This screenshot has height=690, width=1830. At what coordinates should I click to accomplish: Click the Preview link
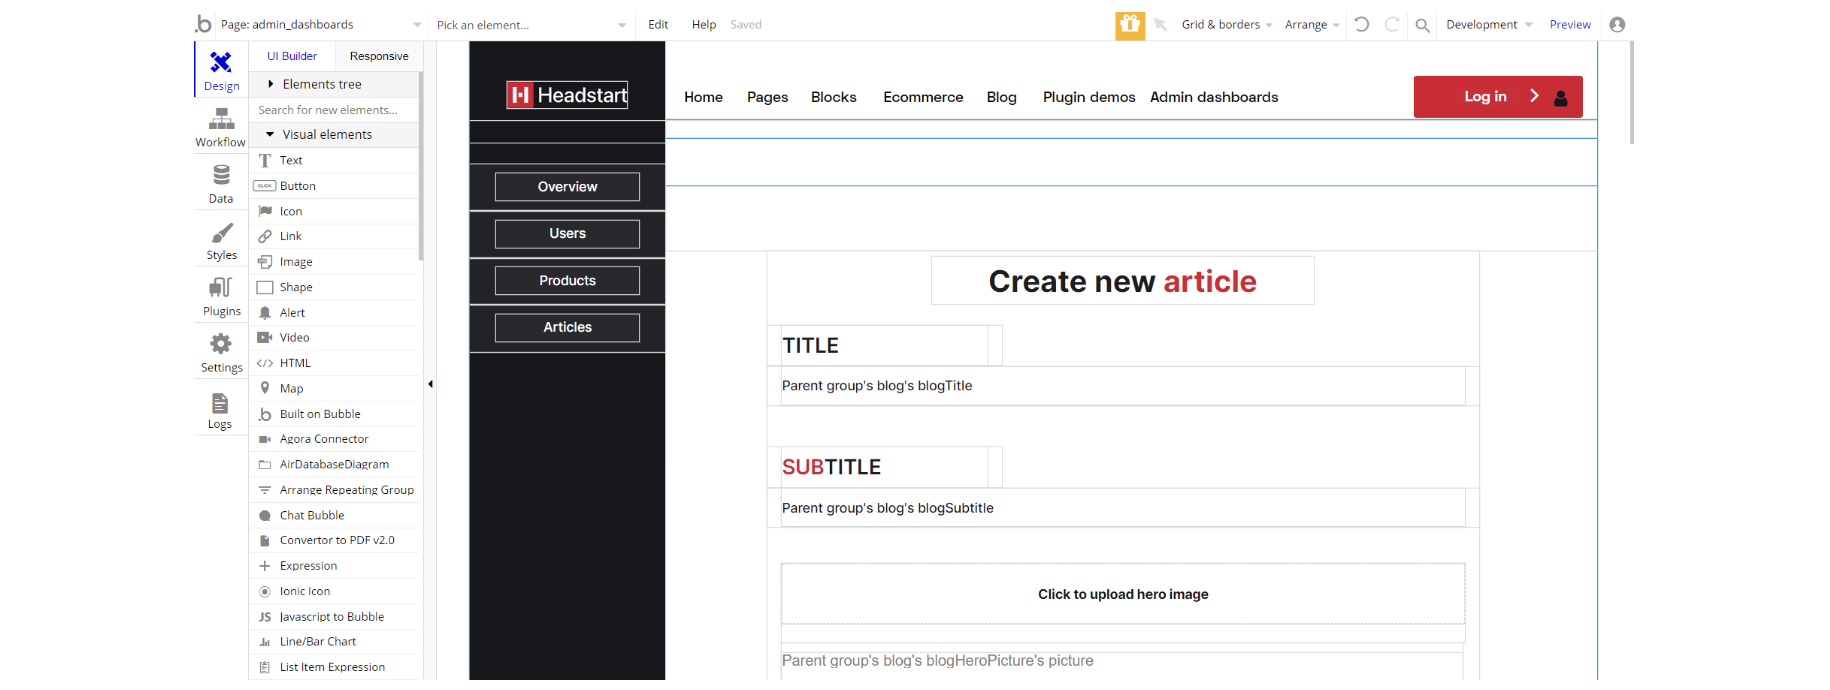pos(1570,24)
